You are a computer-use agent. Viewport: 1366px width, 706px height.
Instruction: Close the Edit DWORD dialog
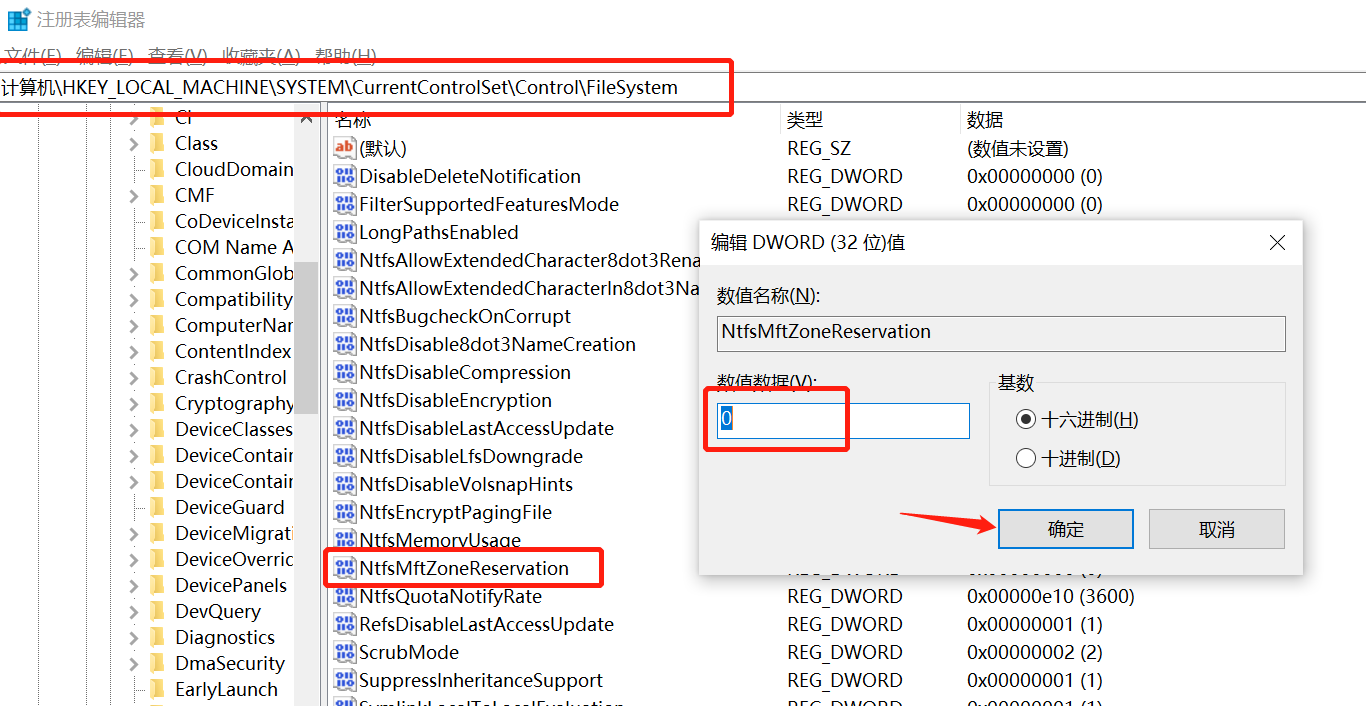1276,243
